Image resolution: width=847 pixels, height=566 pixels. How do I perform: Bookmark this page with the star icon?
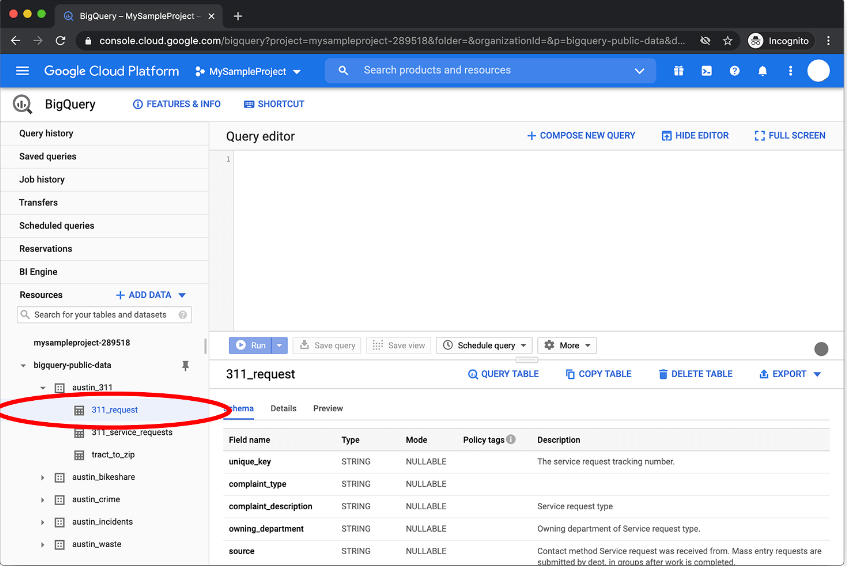pos(728,41)
